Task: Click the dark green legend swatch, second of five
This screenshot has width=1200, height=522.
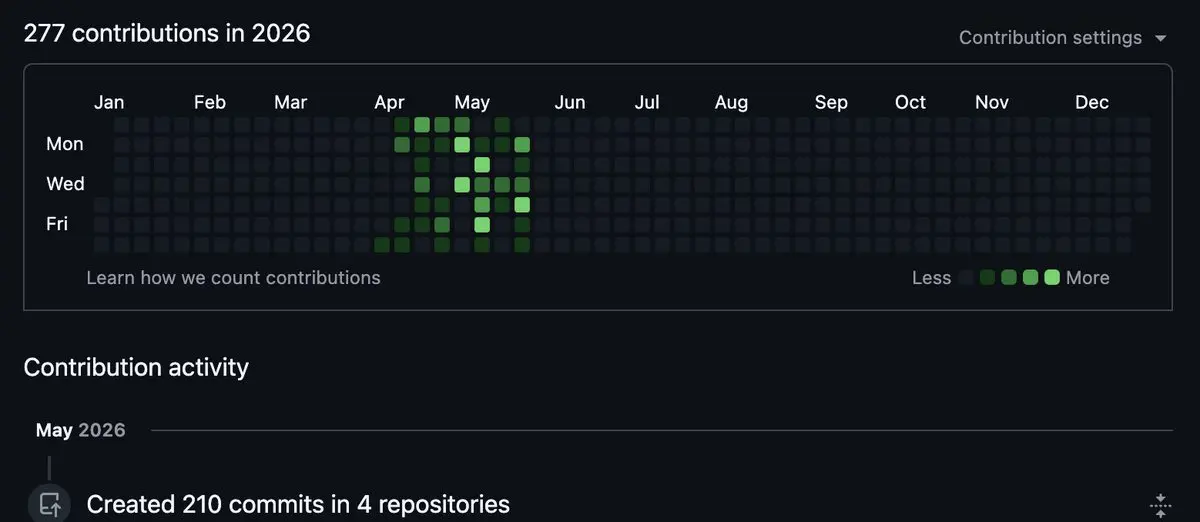Action: pos(987,278)
